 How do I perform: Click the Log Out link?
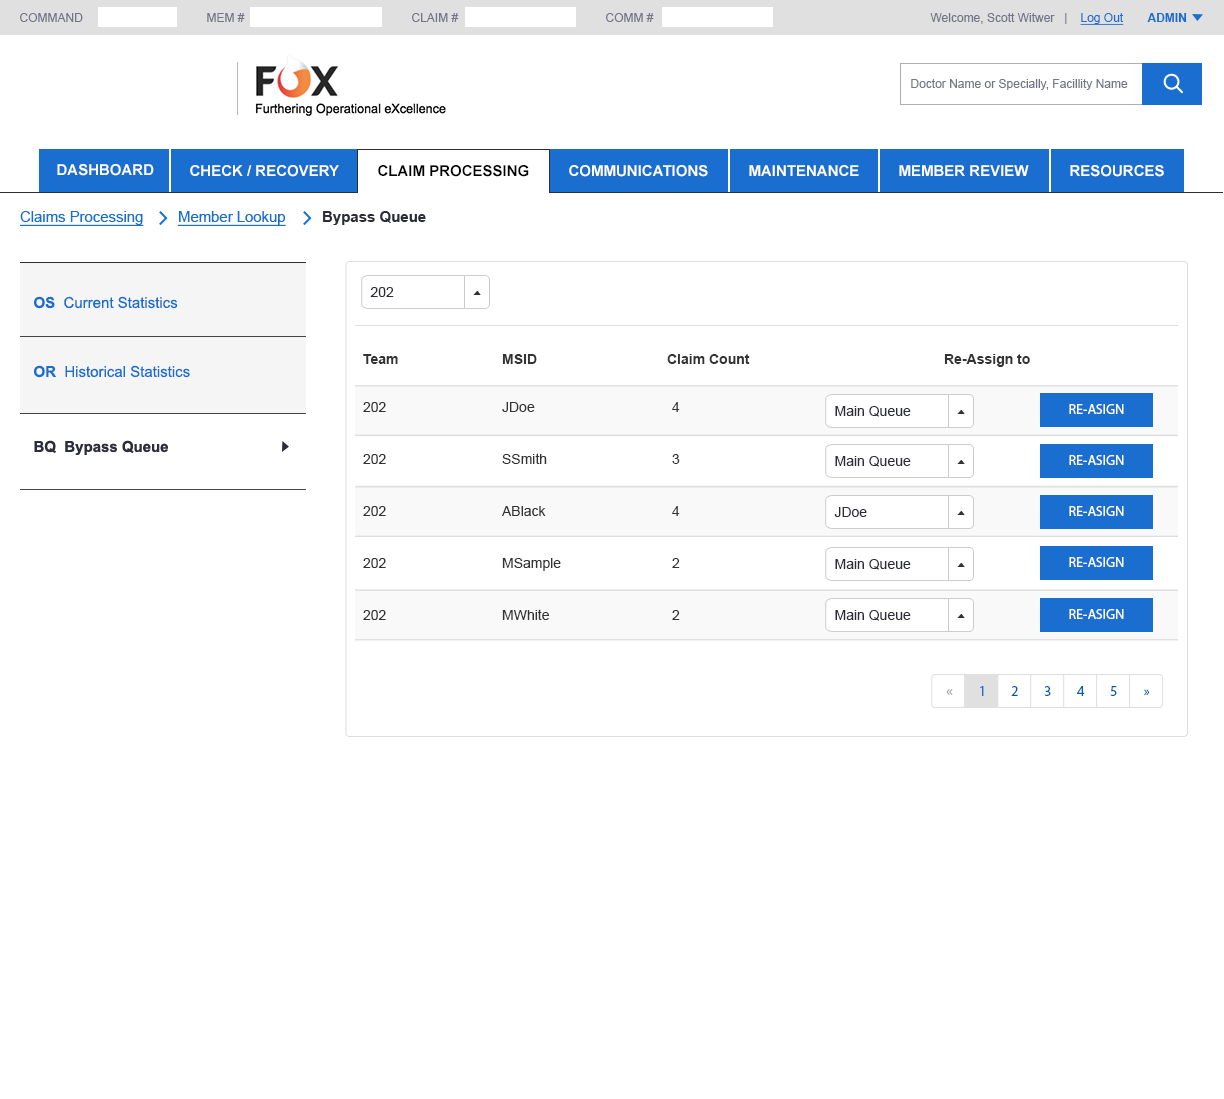1101,18
